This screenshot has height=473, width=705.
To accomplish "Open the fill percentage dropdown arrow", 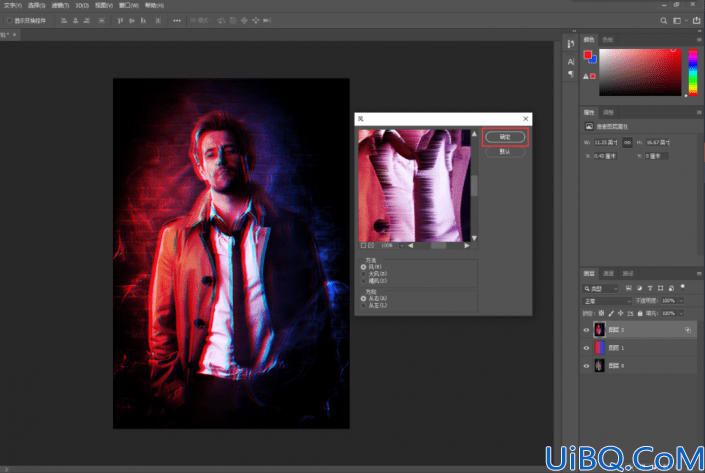I will coord(681,313).
